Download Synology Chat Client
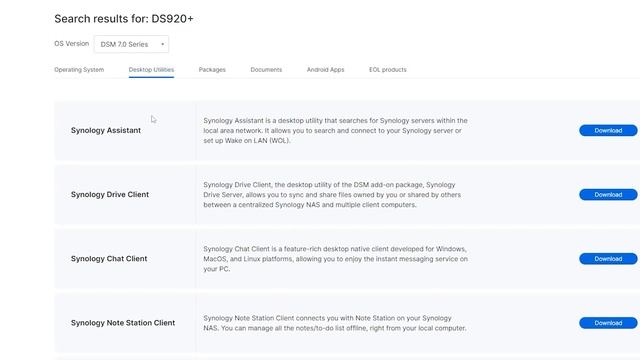This screenshot has height=360, width=640. pos(608,259)
